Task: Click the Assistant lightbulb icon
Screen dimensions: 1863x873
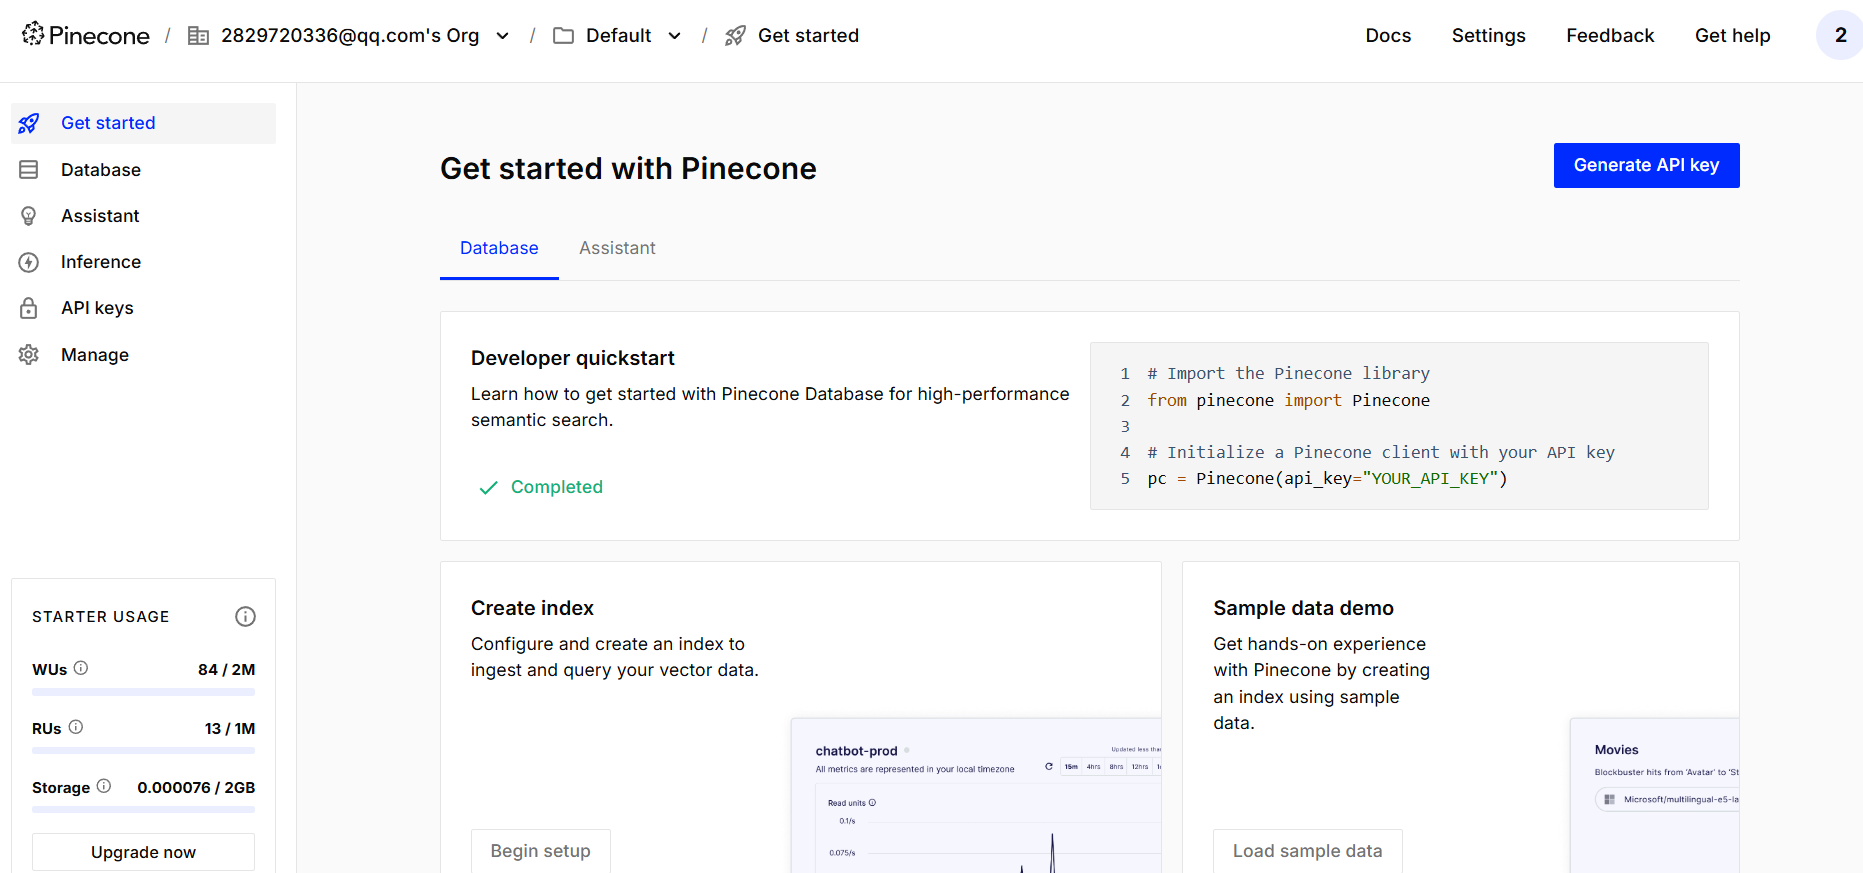Action: coord(29,216)
